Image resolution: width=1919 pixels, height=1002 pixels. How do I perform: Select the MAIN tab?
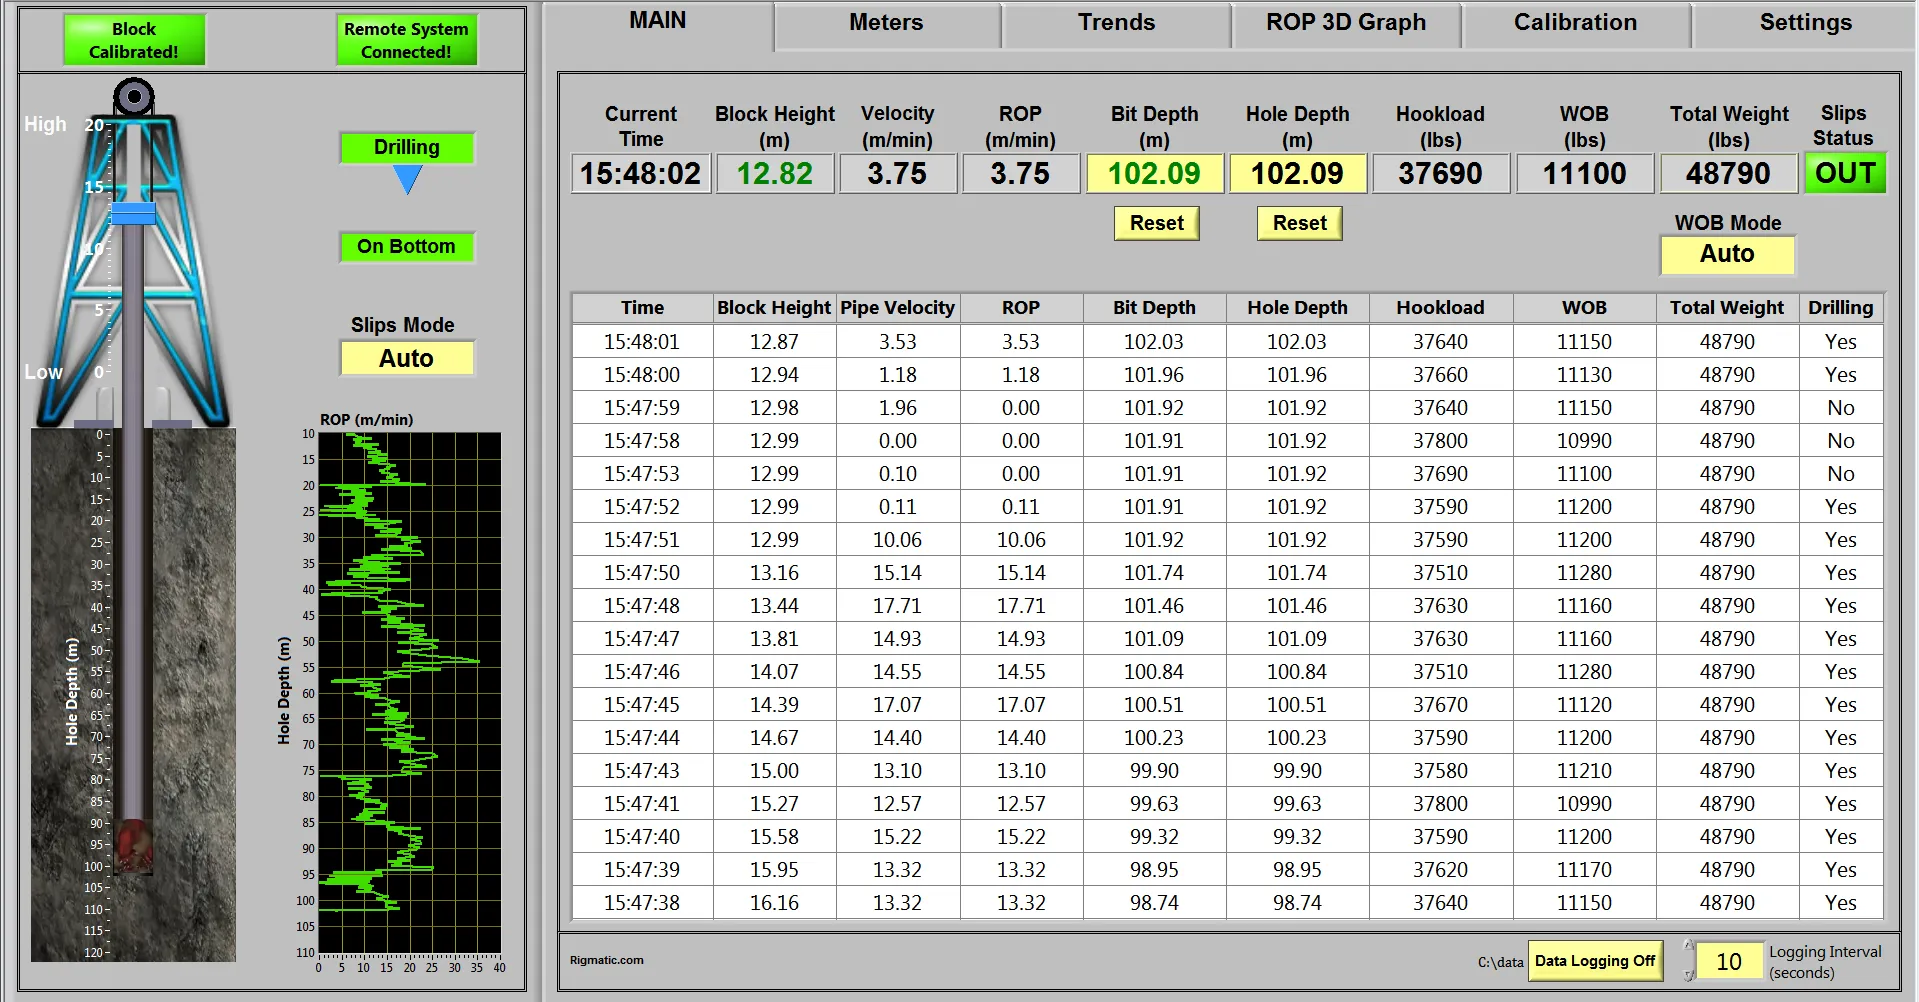(x=657, y=22)
